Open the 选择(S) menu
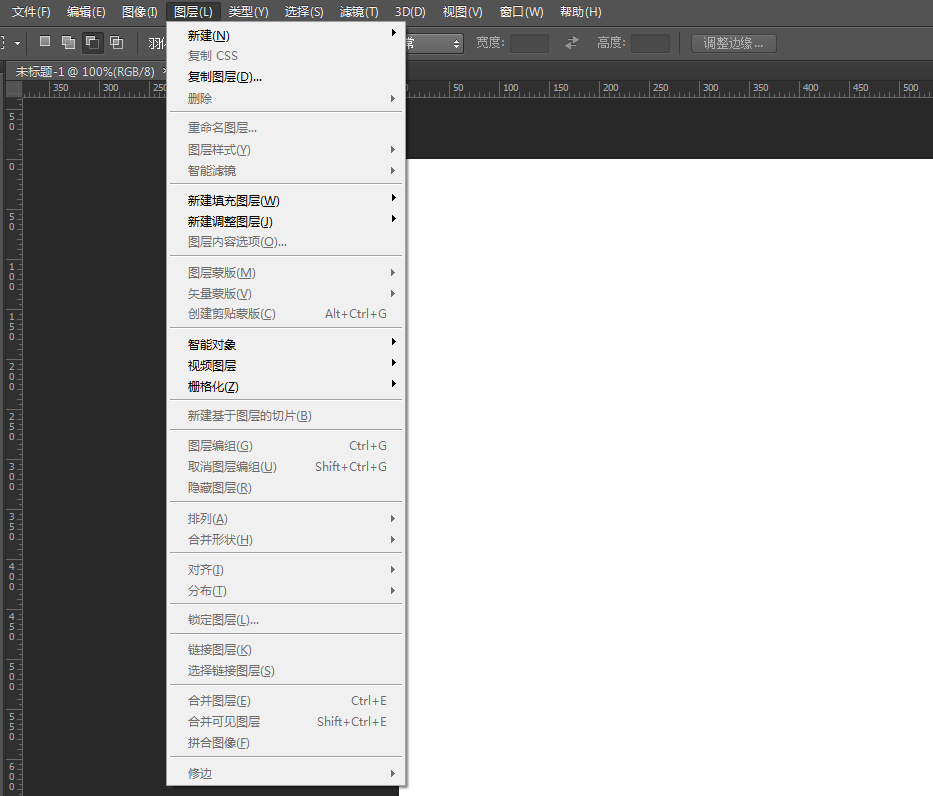This screenshot has width=933, height=796. click(303, 11)
